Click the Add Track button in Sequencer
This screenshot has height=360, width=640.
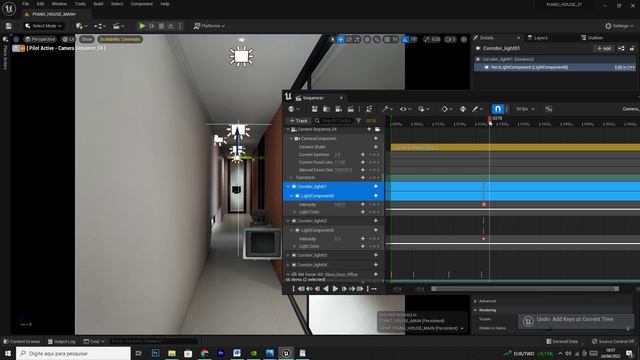[298, 121]
